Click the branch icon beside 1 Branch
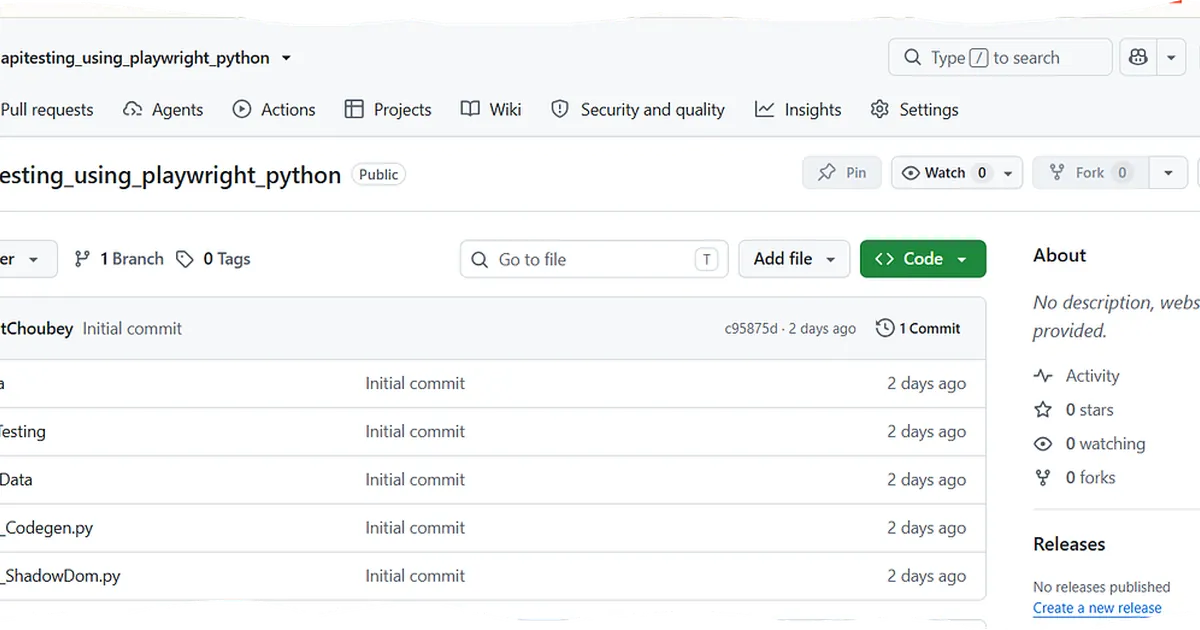 coord(82,259)
